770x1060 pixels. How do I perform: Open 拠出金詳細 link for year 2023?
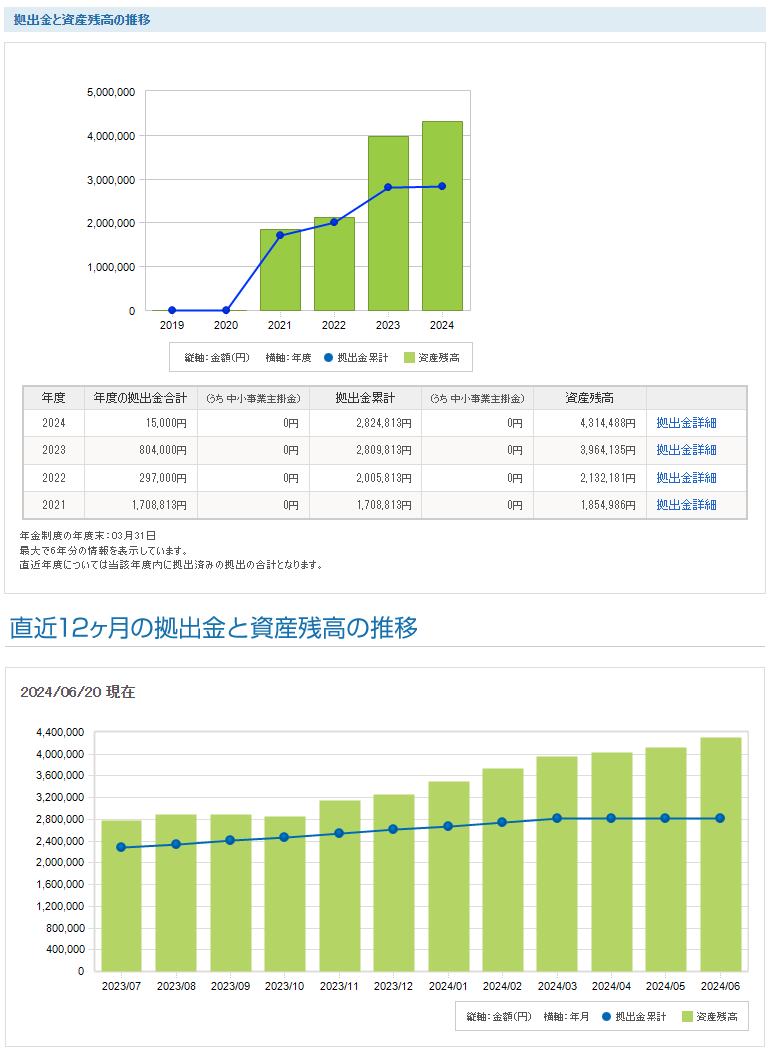(686, 450)
